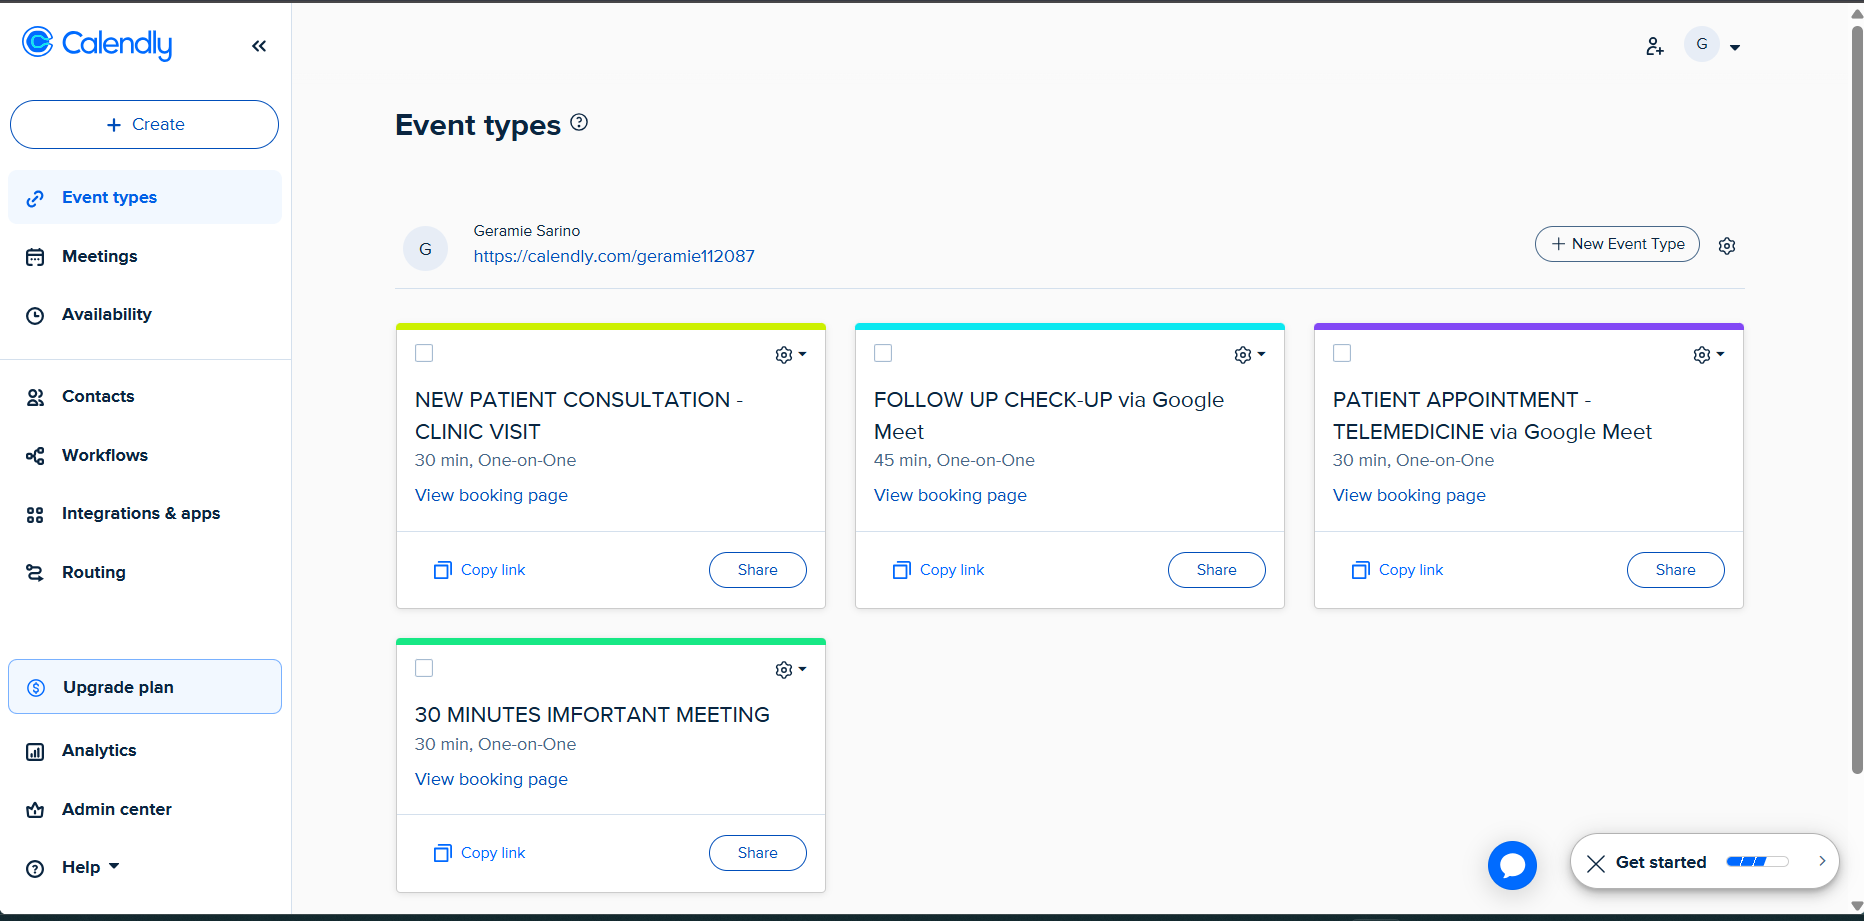Viewport: 1864px width, 921px height.
Task: Click the Admin center crown icon
Action: (x=35, y=810)
